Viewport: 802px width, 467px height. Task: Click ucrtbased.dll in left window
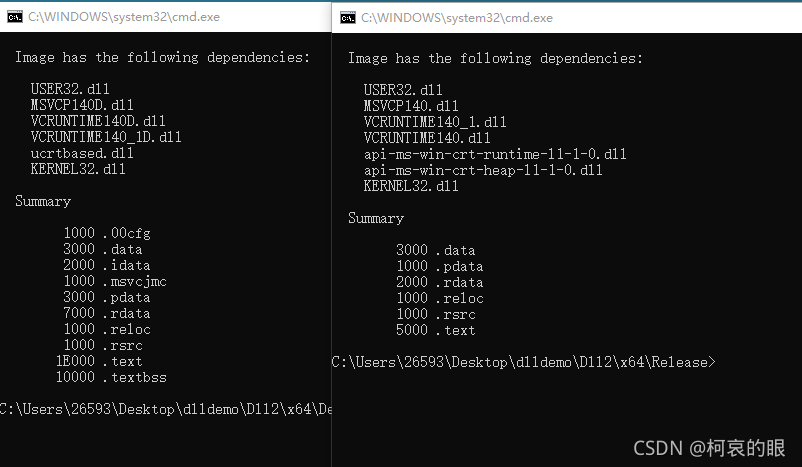(x=82, y=153)
